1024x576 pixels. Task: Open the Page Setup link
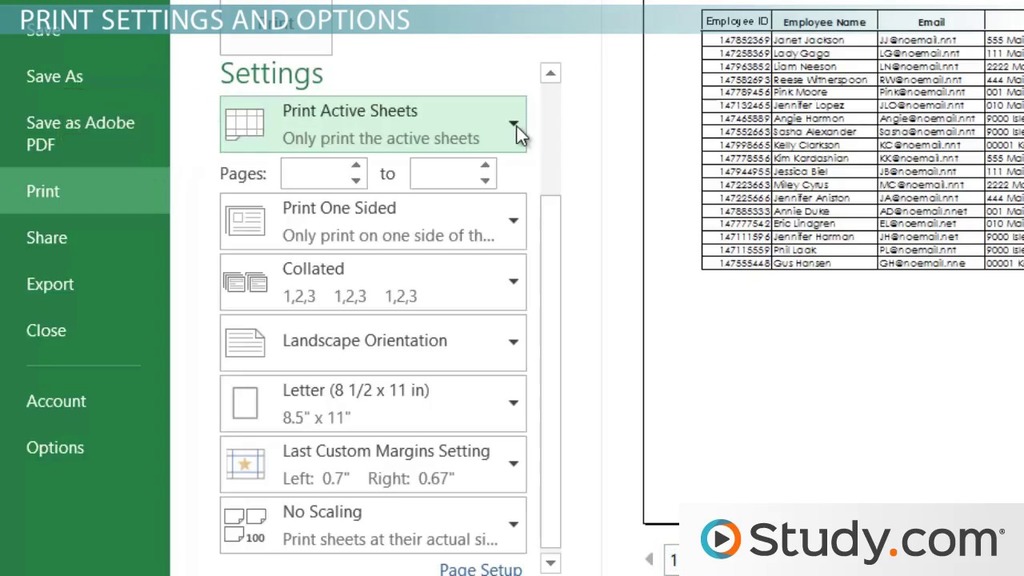click(x=480, y=568)
